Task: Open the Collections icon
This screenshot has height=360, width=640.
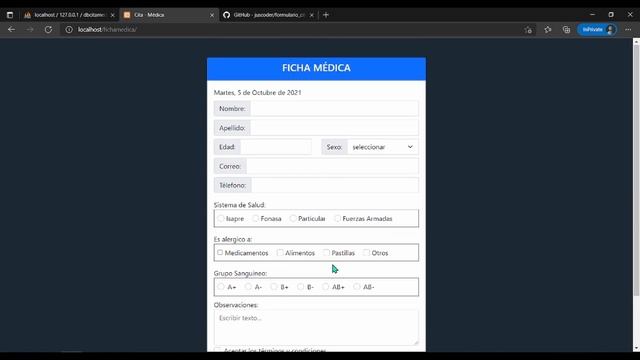Action: tap(567, 29)
